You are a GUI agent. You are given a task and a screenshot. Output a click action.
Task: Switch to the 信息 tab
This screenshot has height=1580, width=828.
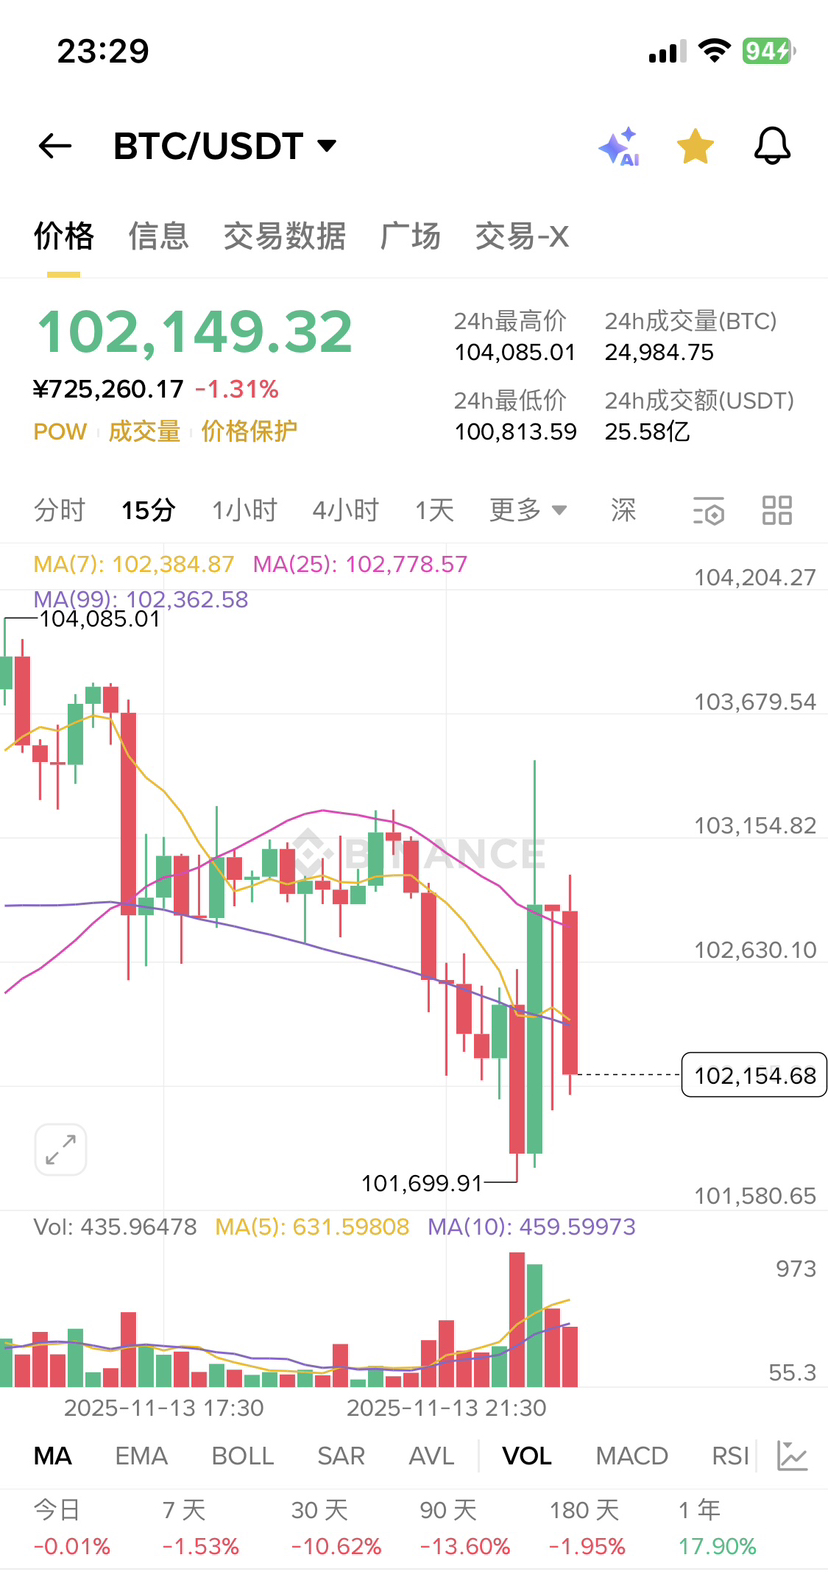(158, 236)
